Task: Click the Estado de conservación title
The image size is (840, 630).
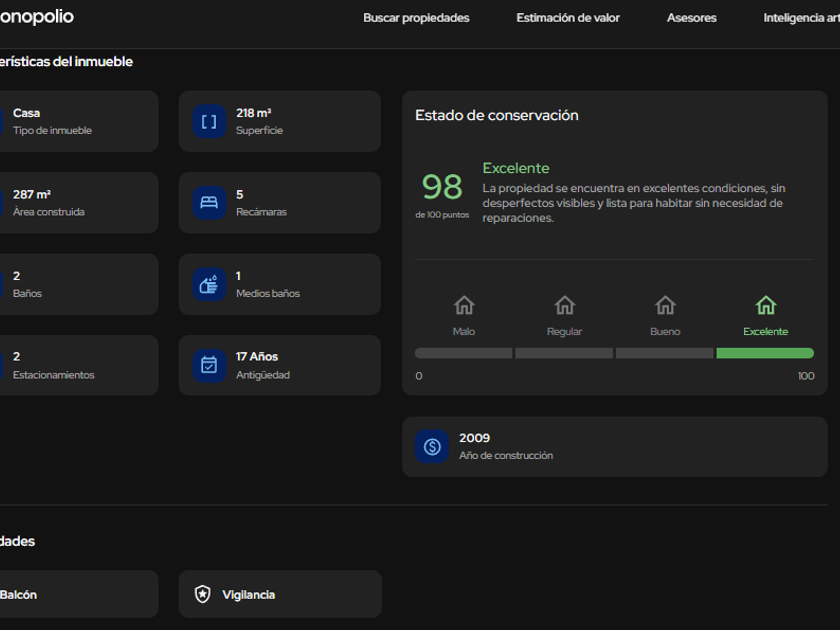Action: point(497,115)
